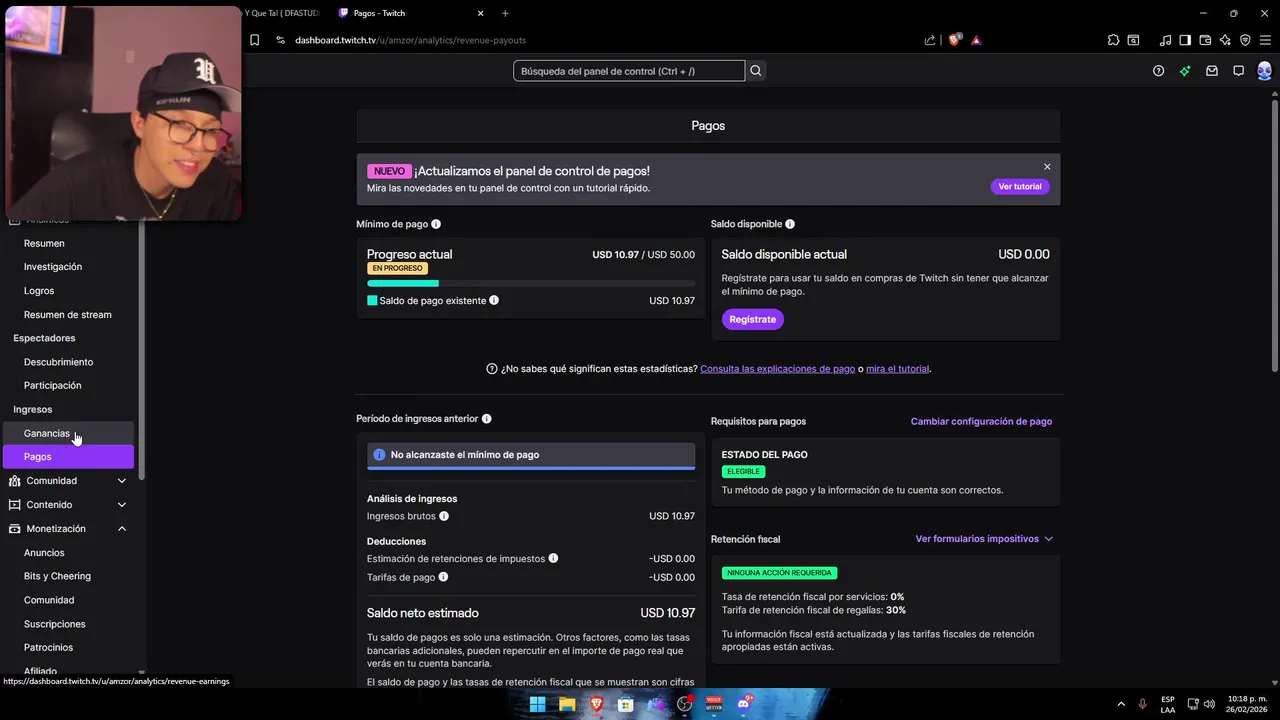Click info icon next to Mínimo de pago

click(x=436, y=224)
